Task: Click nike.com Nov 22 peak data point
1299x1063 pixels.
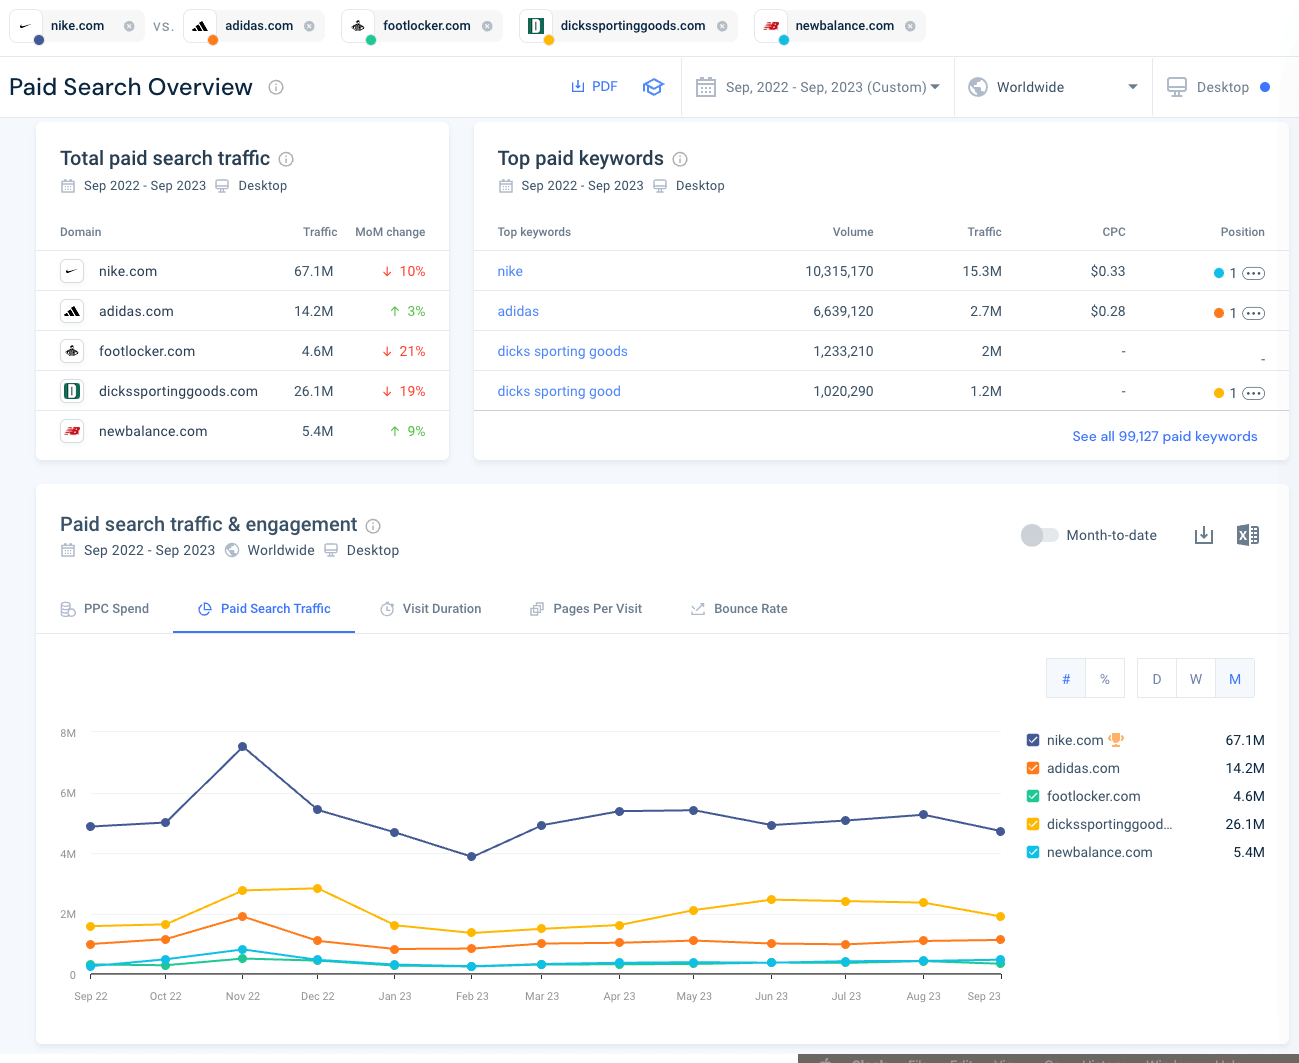Action: [242, 747]
